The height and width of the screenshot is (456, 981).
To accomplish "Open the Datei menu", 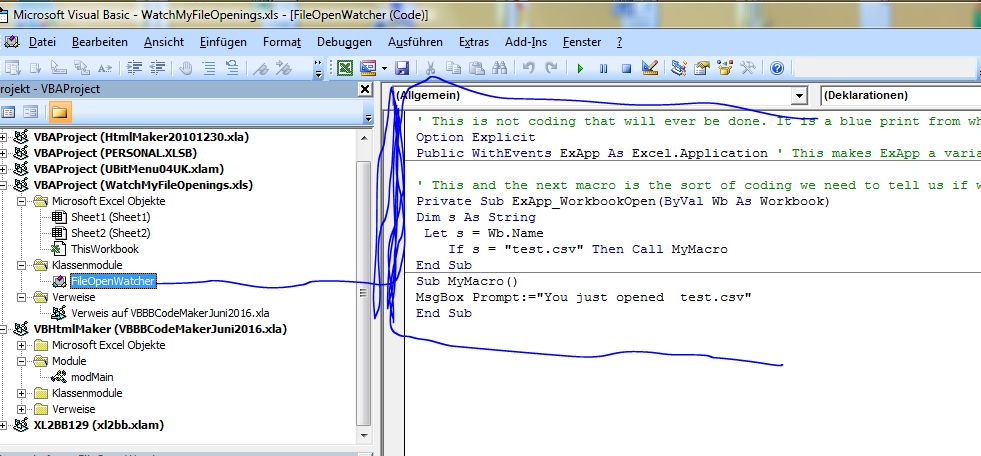I will (43, 42).
